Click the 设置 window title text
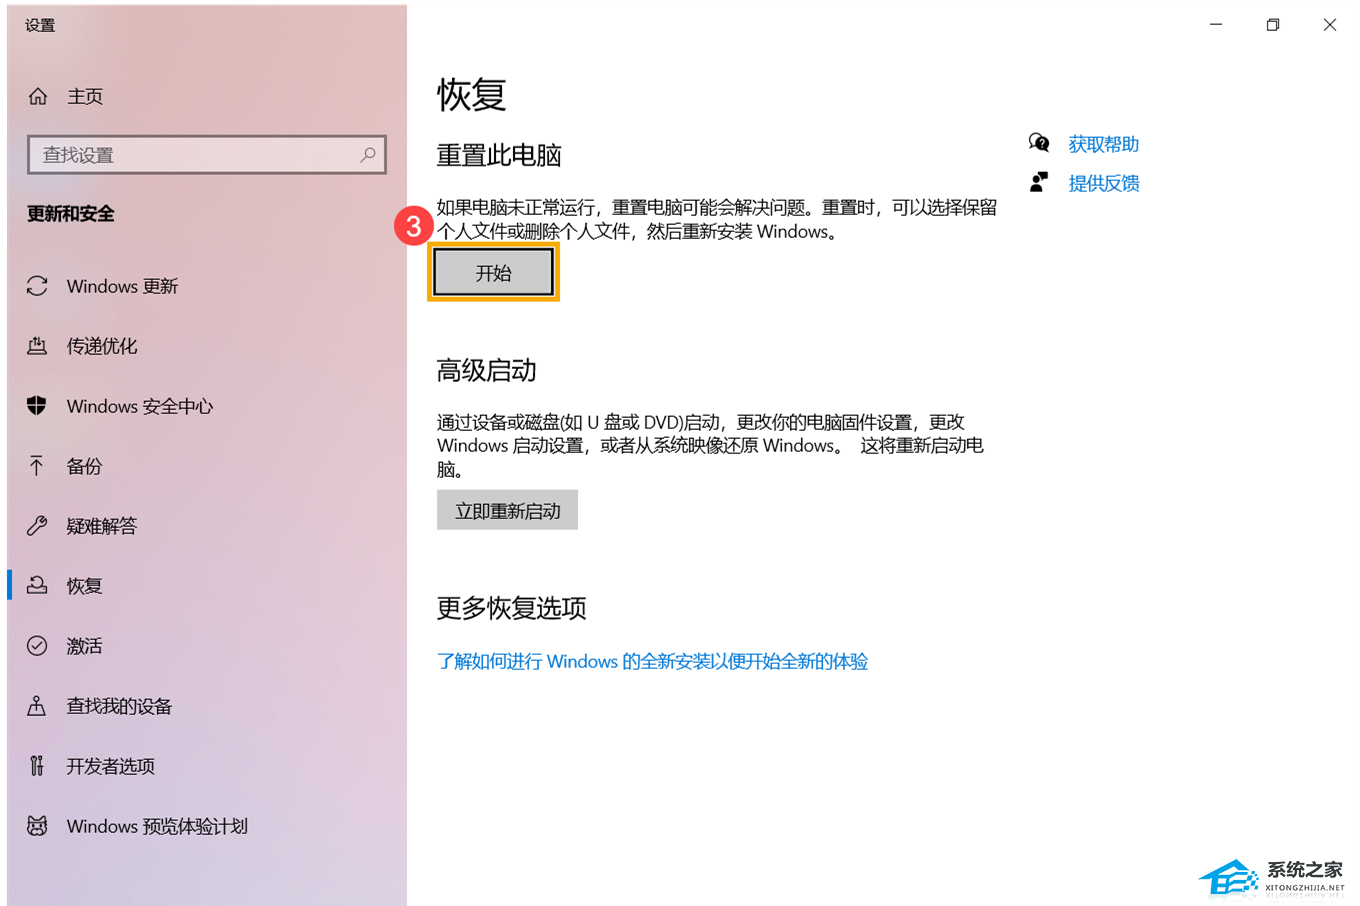 [x=40, y=25]
